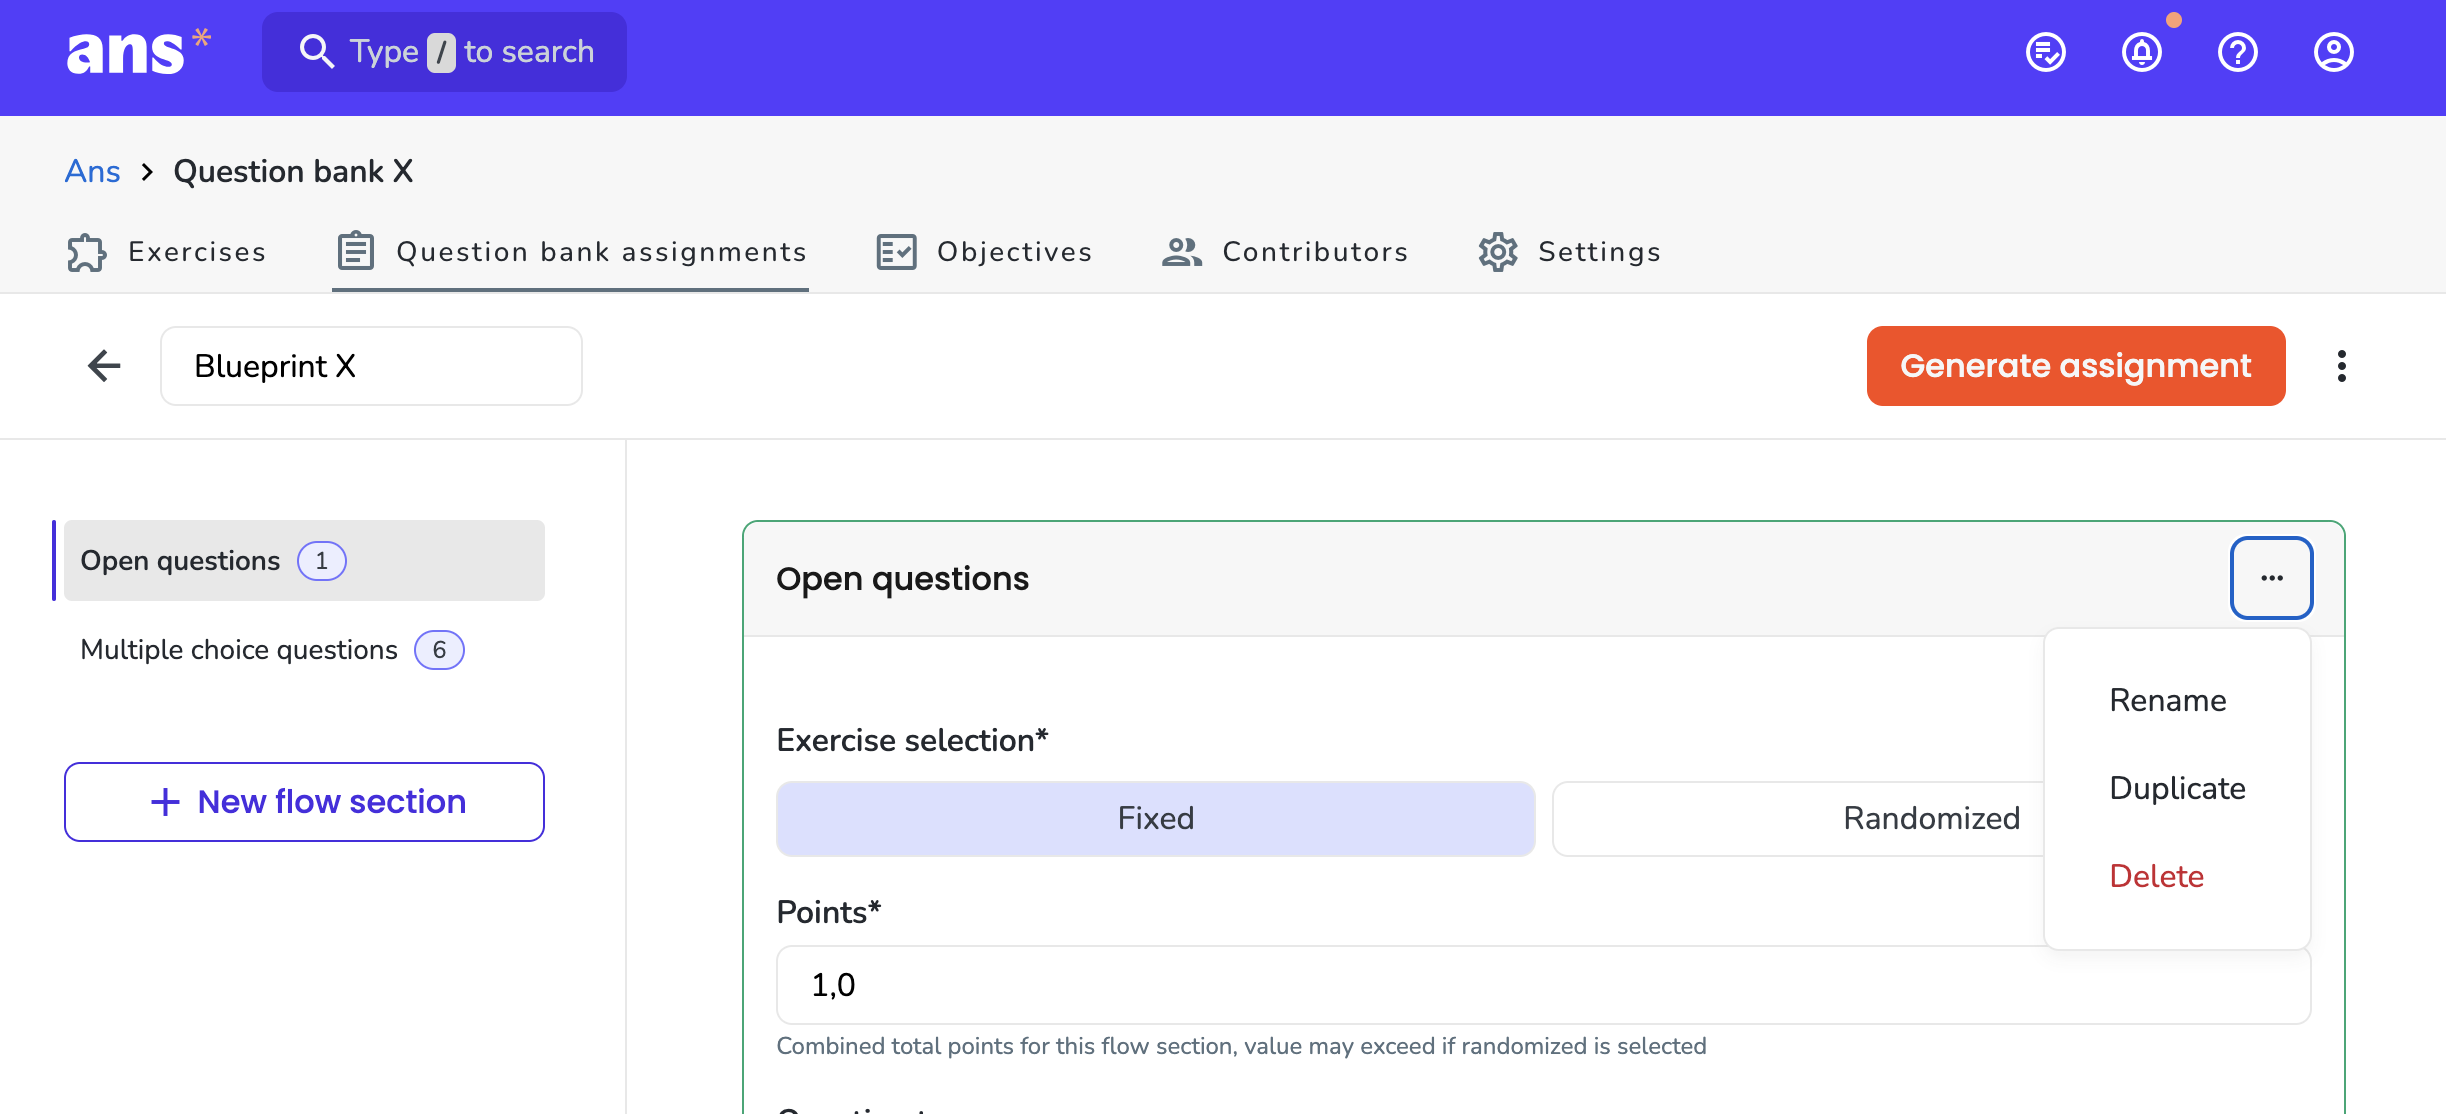Click the plus icon in New flow section
This screenshot has width=2446, height=1114.
pyautogui.click(x=165, y=802)
